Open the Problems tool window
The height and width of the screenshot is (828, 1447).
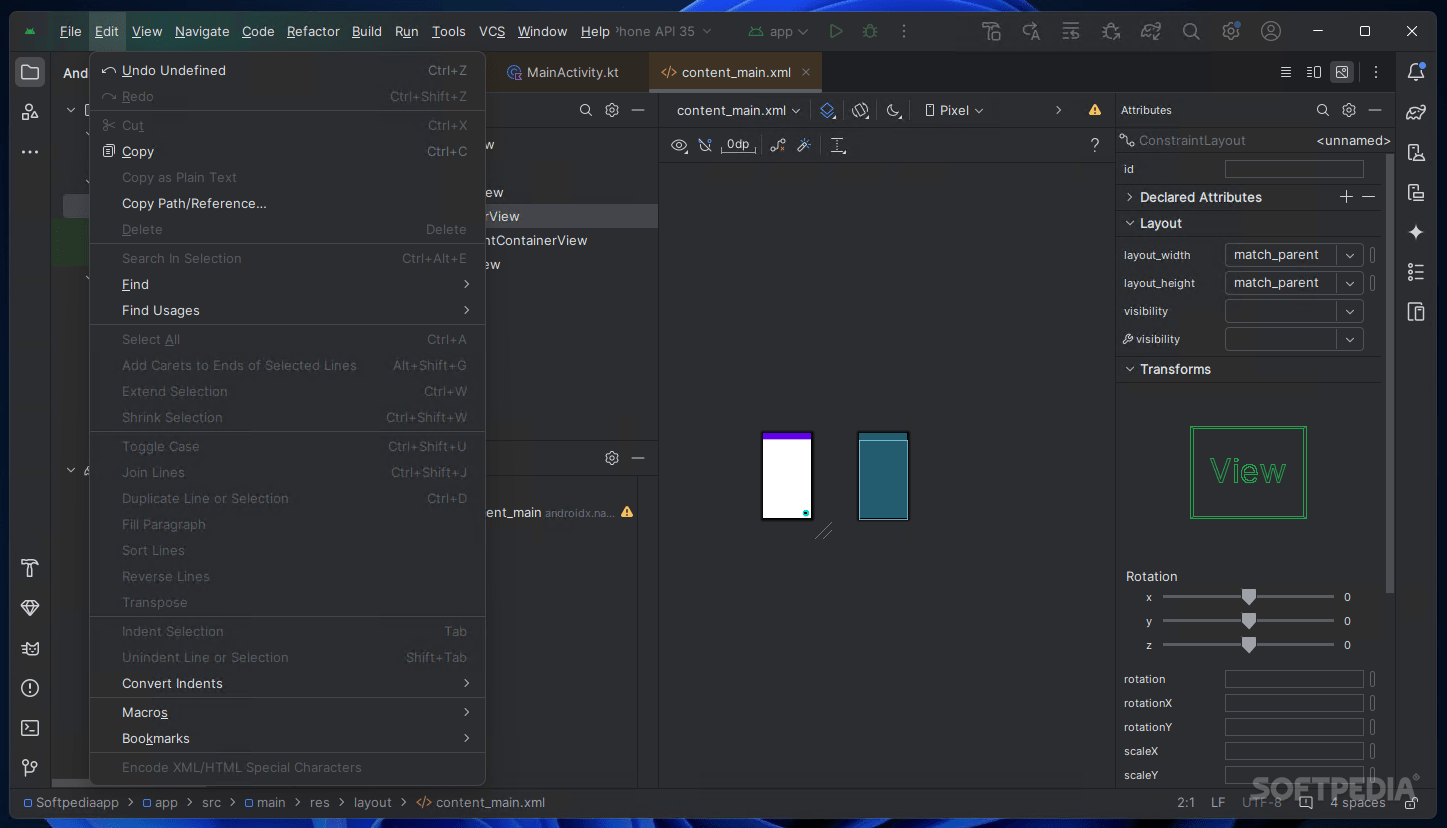[x=29, y=688]
